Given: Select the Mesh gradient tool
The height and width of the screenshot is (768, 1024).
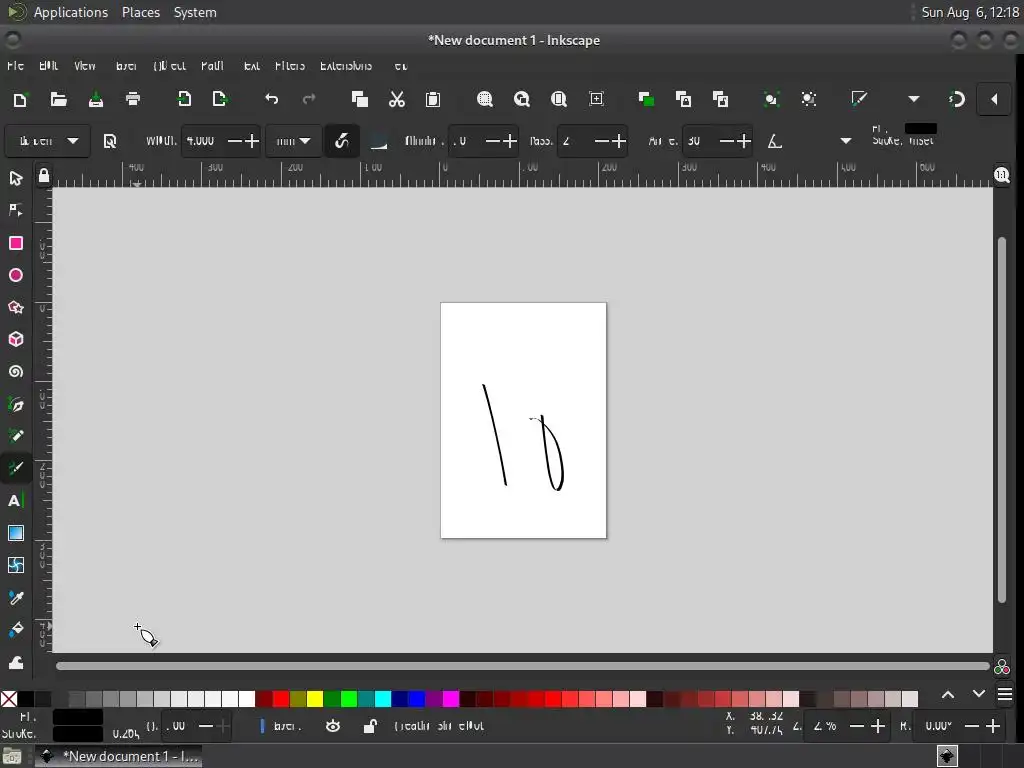Looking at the screenshot, I should click(16, 565).
